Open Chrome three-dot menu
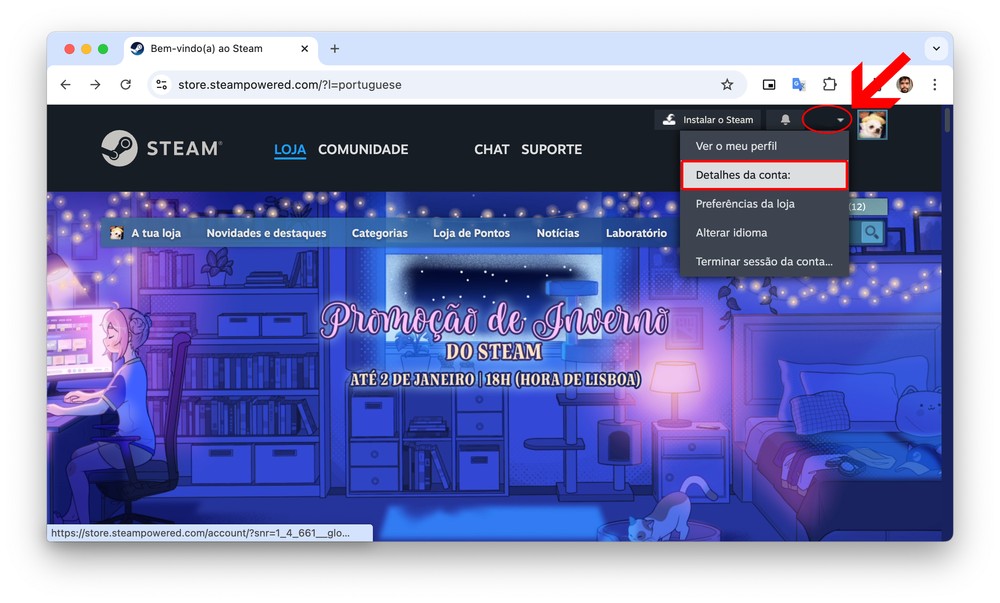Screen dimensions: 1000x603 [x=934, y=85]
